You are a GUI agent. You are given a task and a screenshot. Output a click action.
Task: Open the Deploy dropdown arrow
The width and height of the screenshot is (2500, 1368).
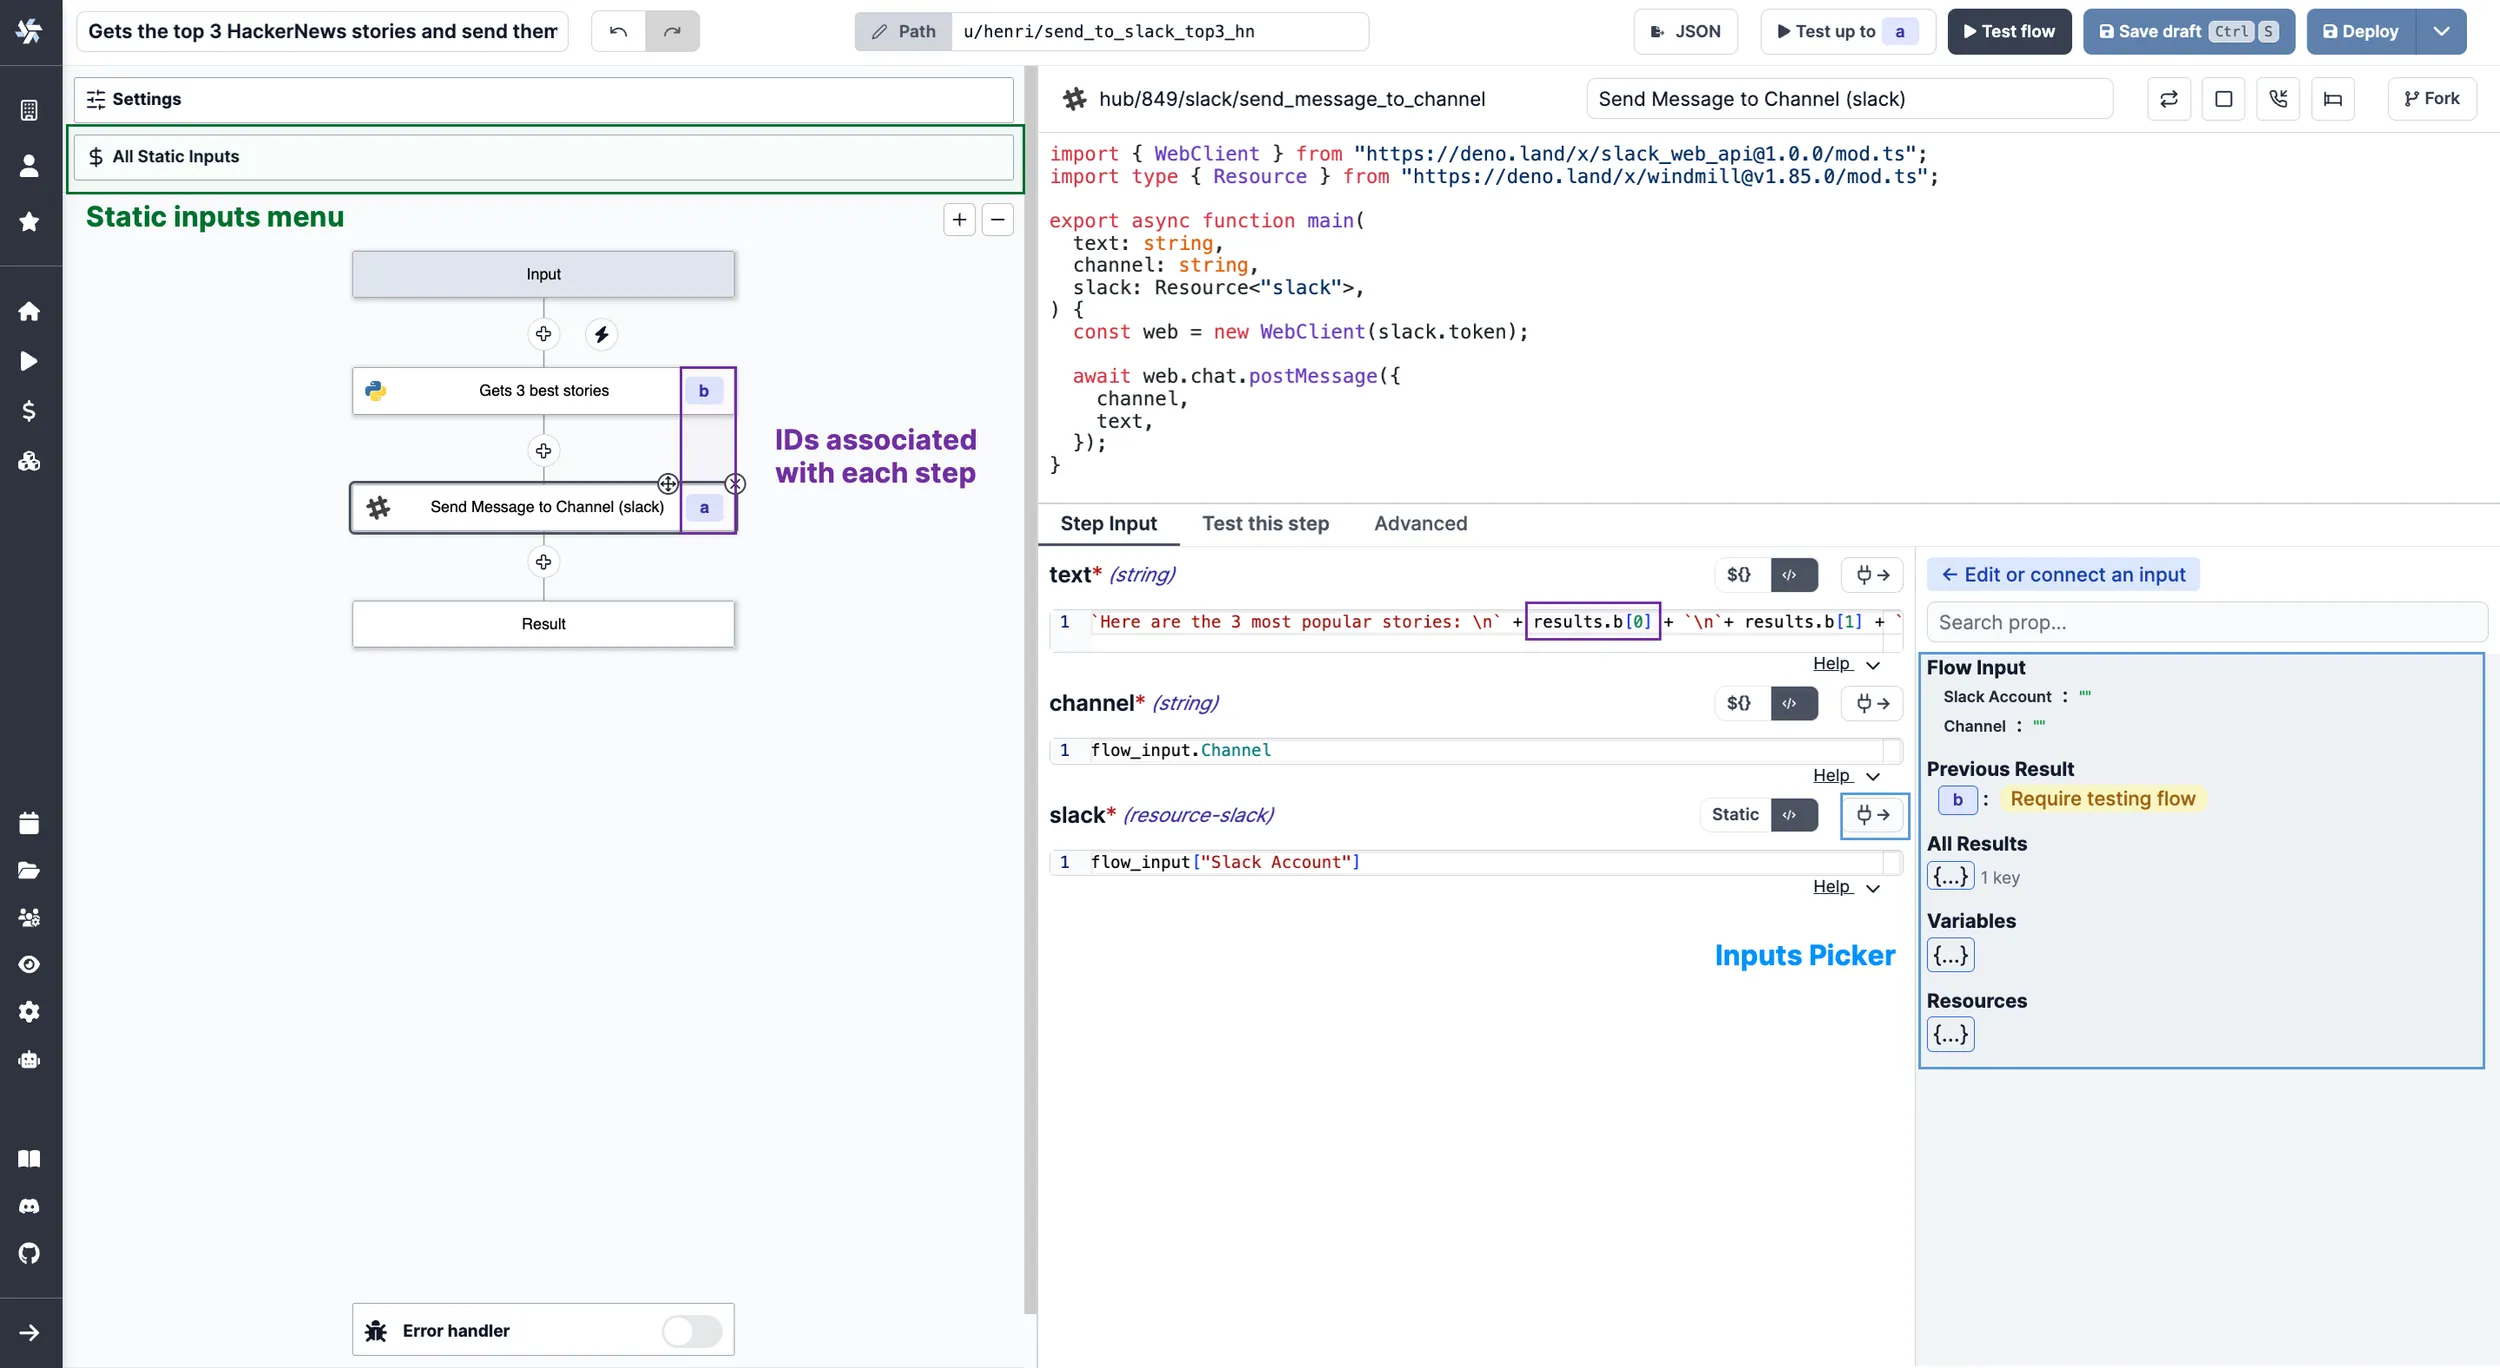[2441, 31]
